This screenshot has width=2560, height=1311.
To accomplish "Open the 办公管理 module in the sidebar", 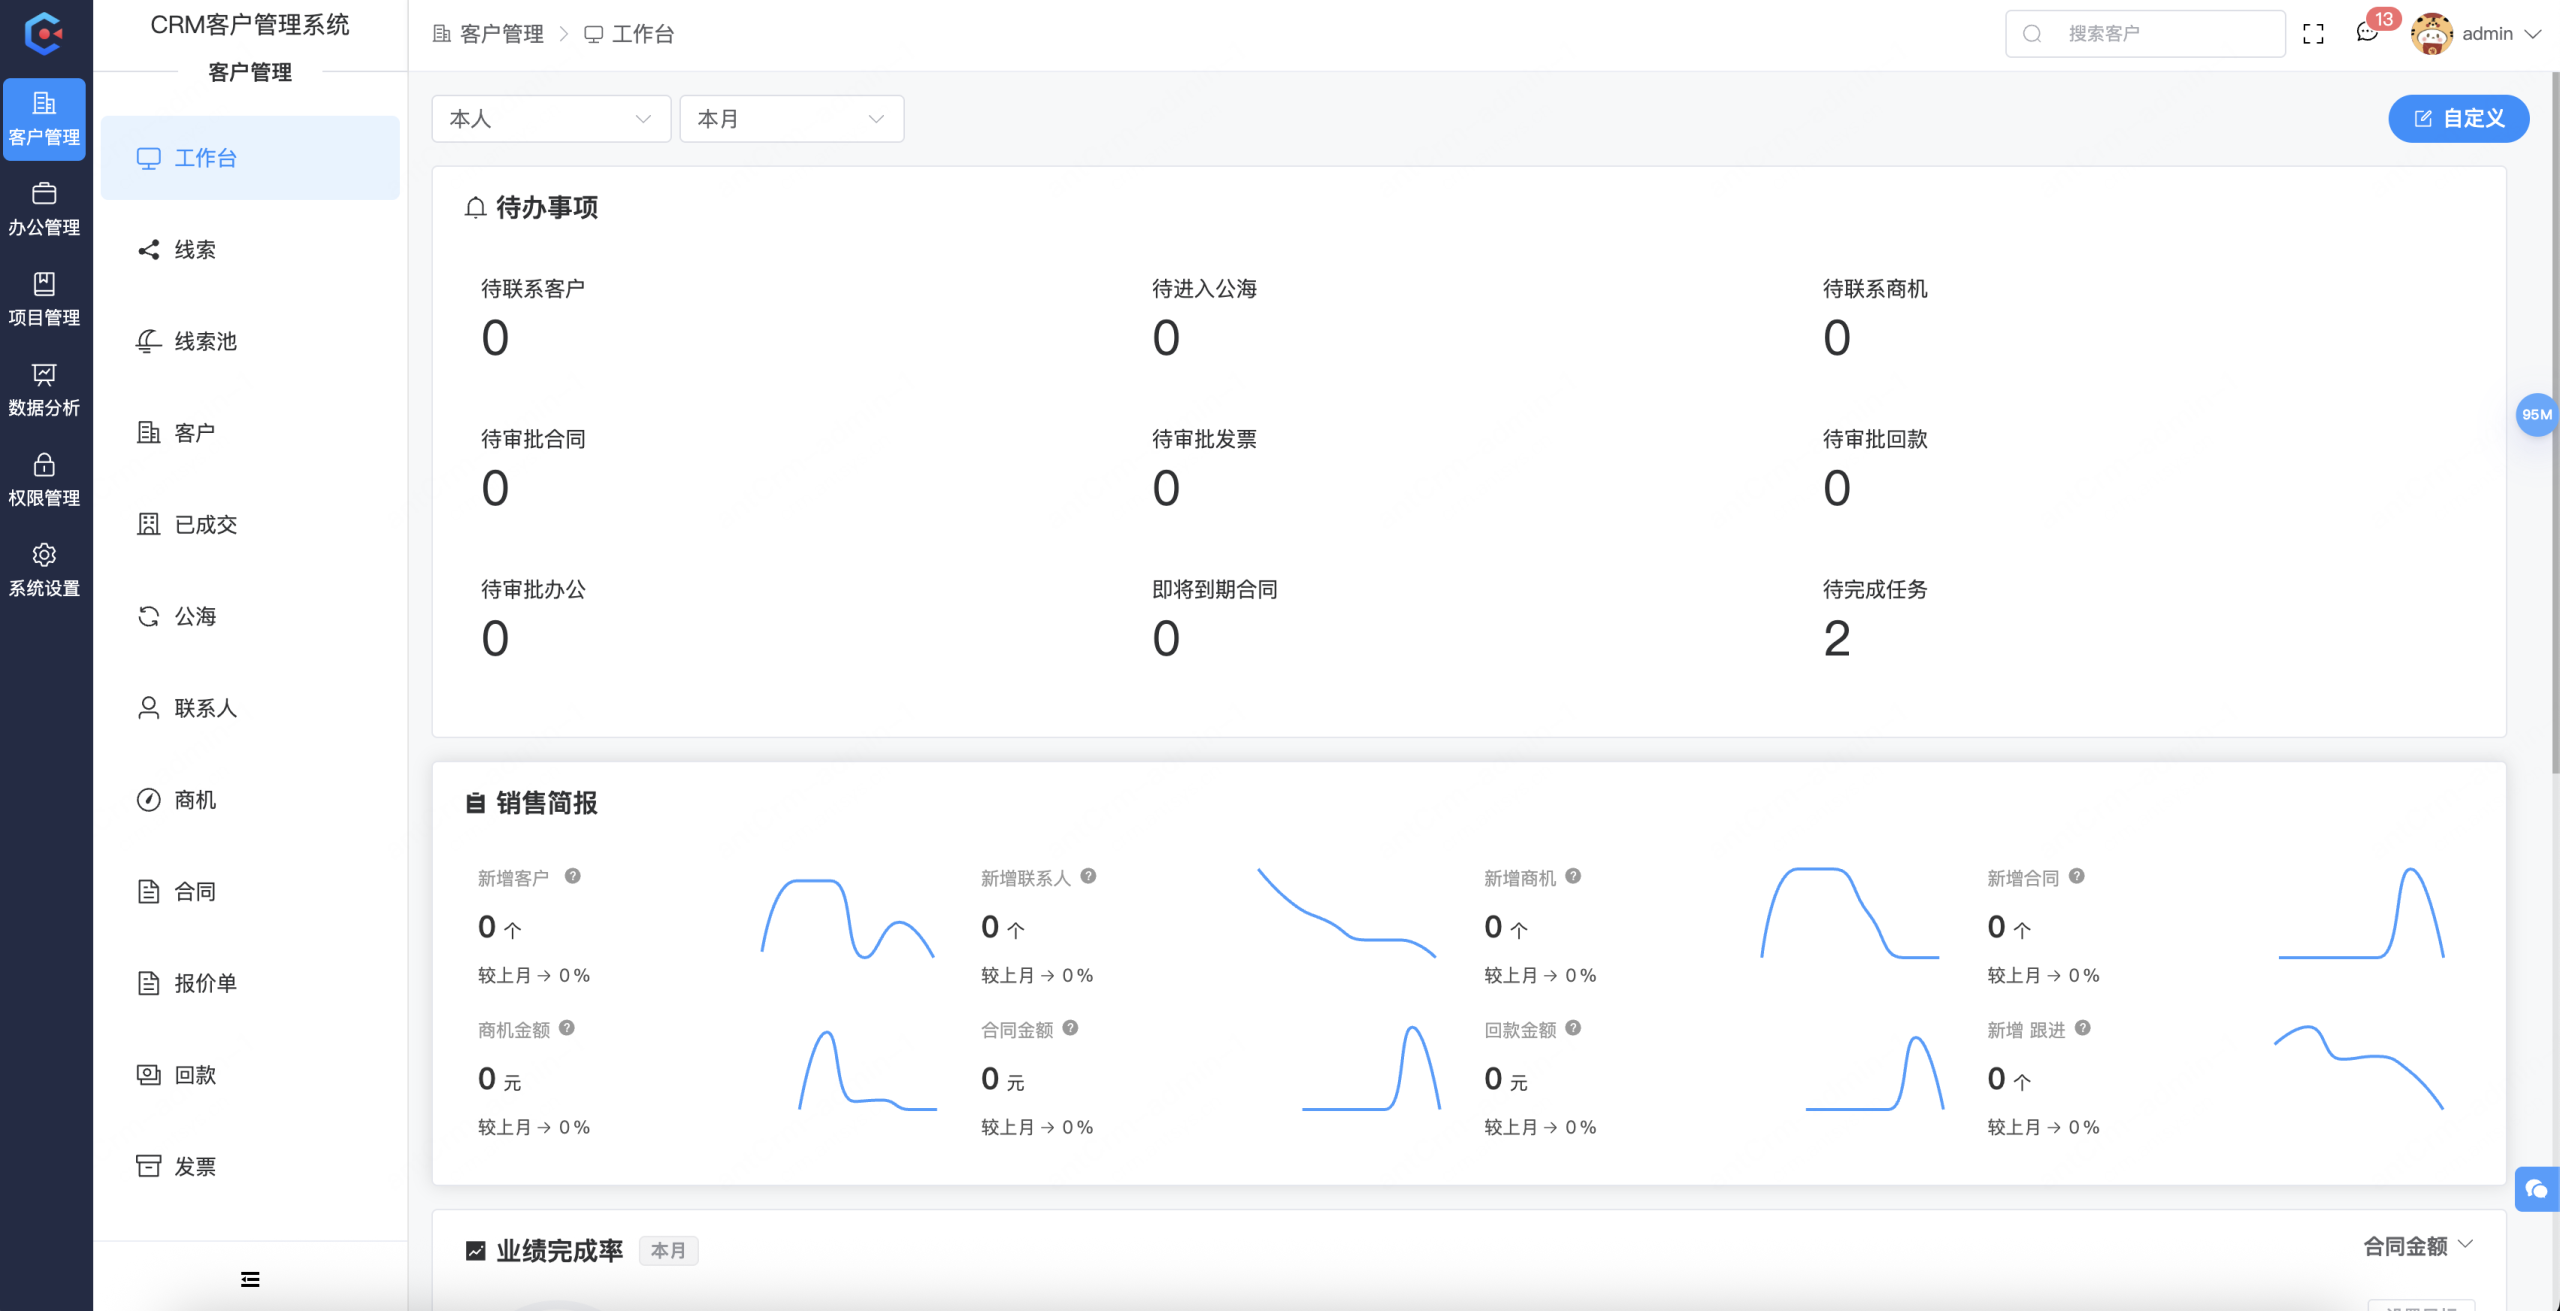I will 44,208.
